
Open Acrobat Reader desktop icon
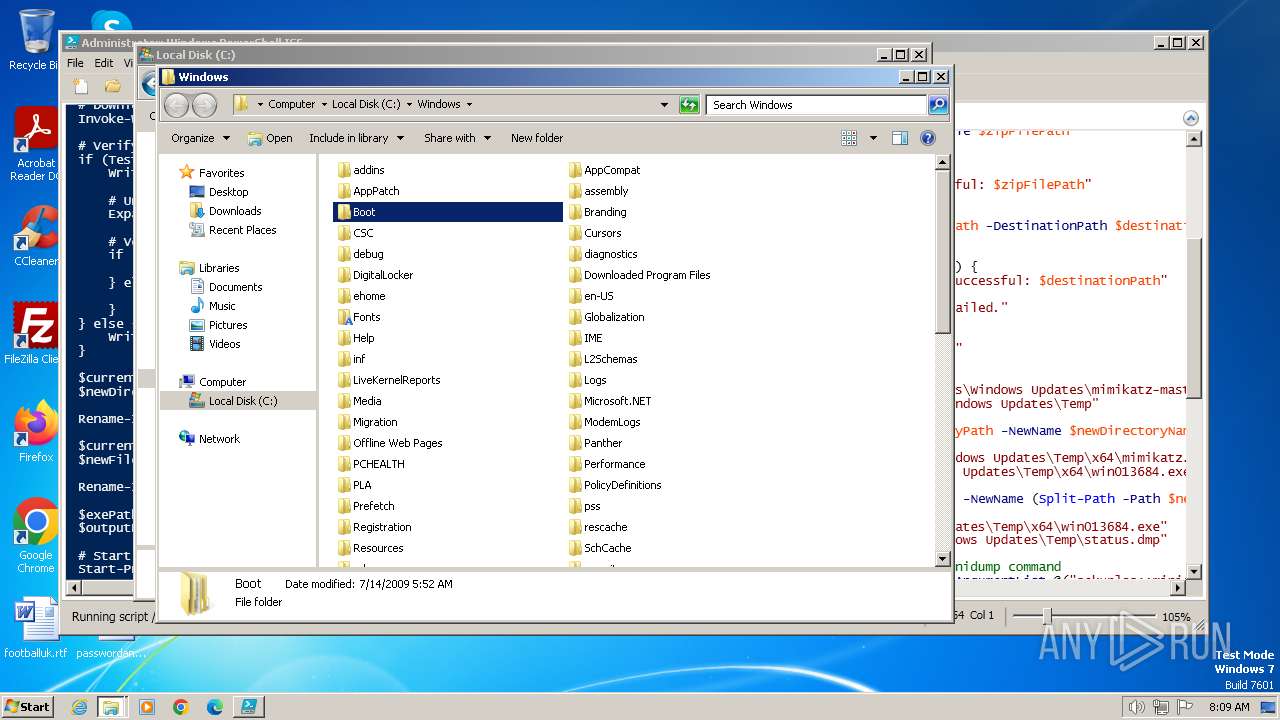[x=35, y=145]
